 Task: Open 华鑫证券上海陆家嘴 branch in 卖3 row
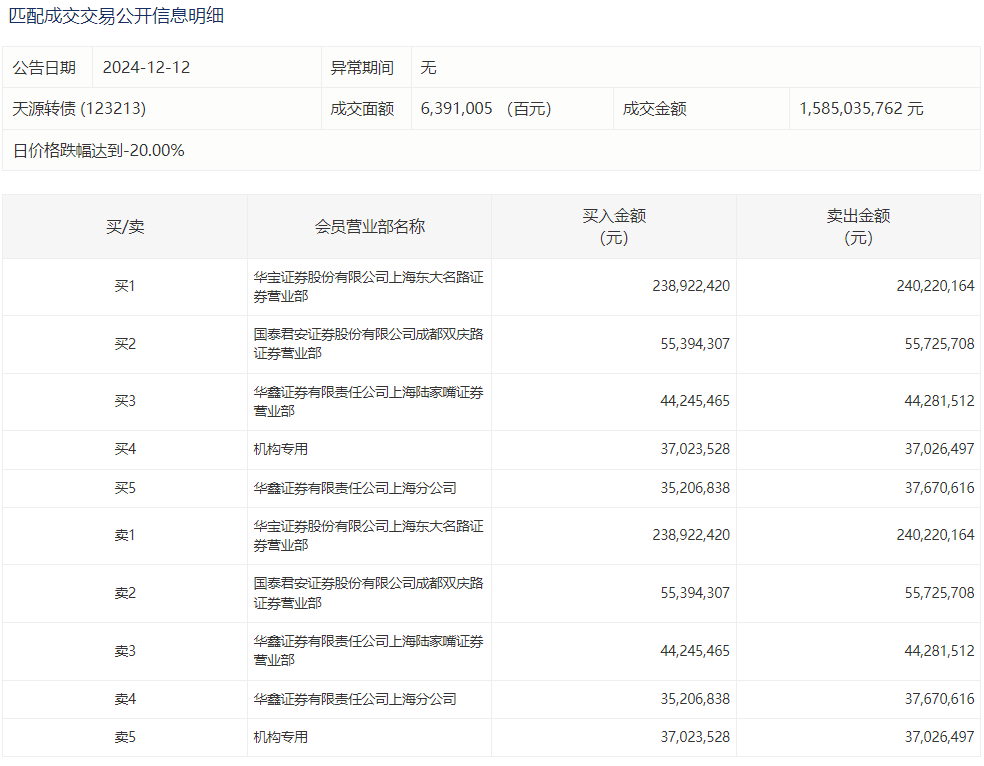pyautogui.click(x=368, y=651)
